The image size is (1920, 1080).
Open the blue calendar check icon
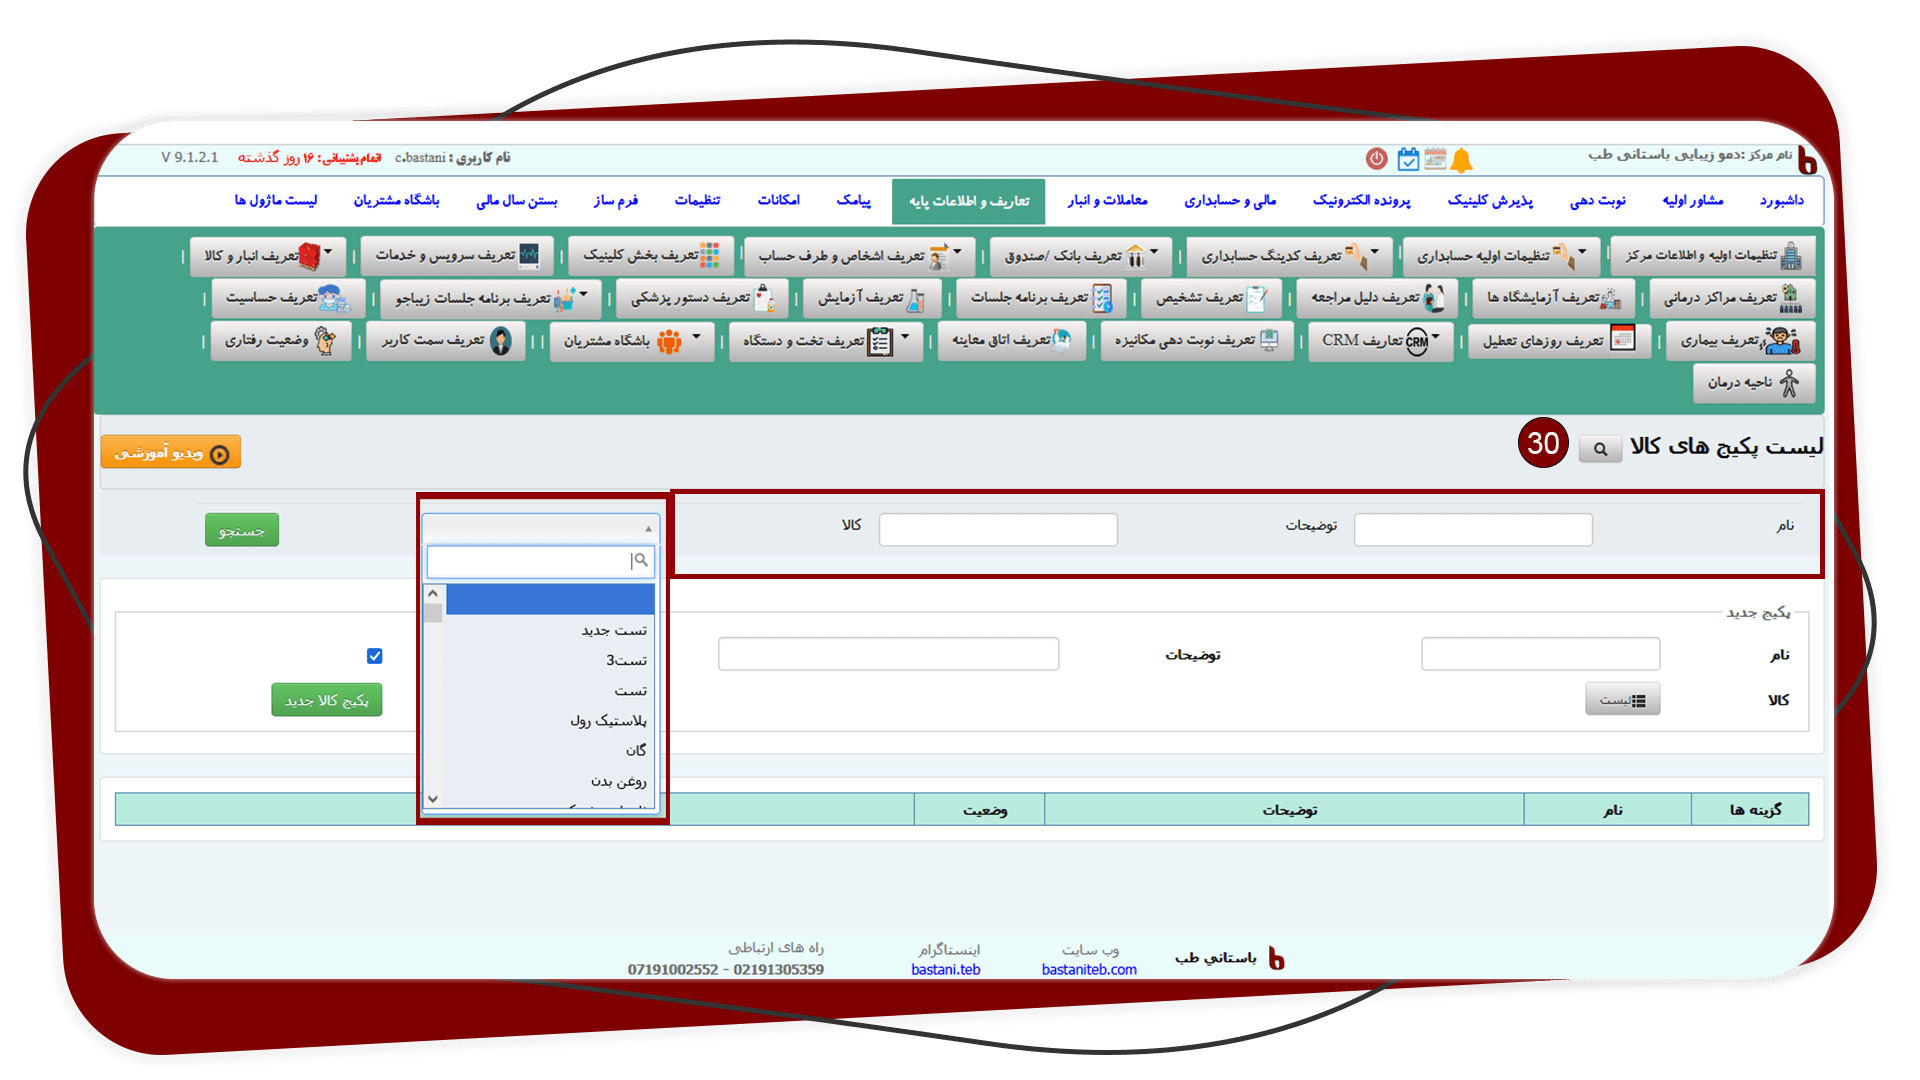click(1408, 158)
